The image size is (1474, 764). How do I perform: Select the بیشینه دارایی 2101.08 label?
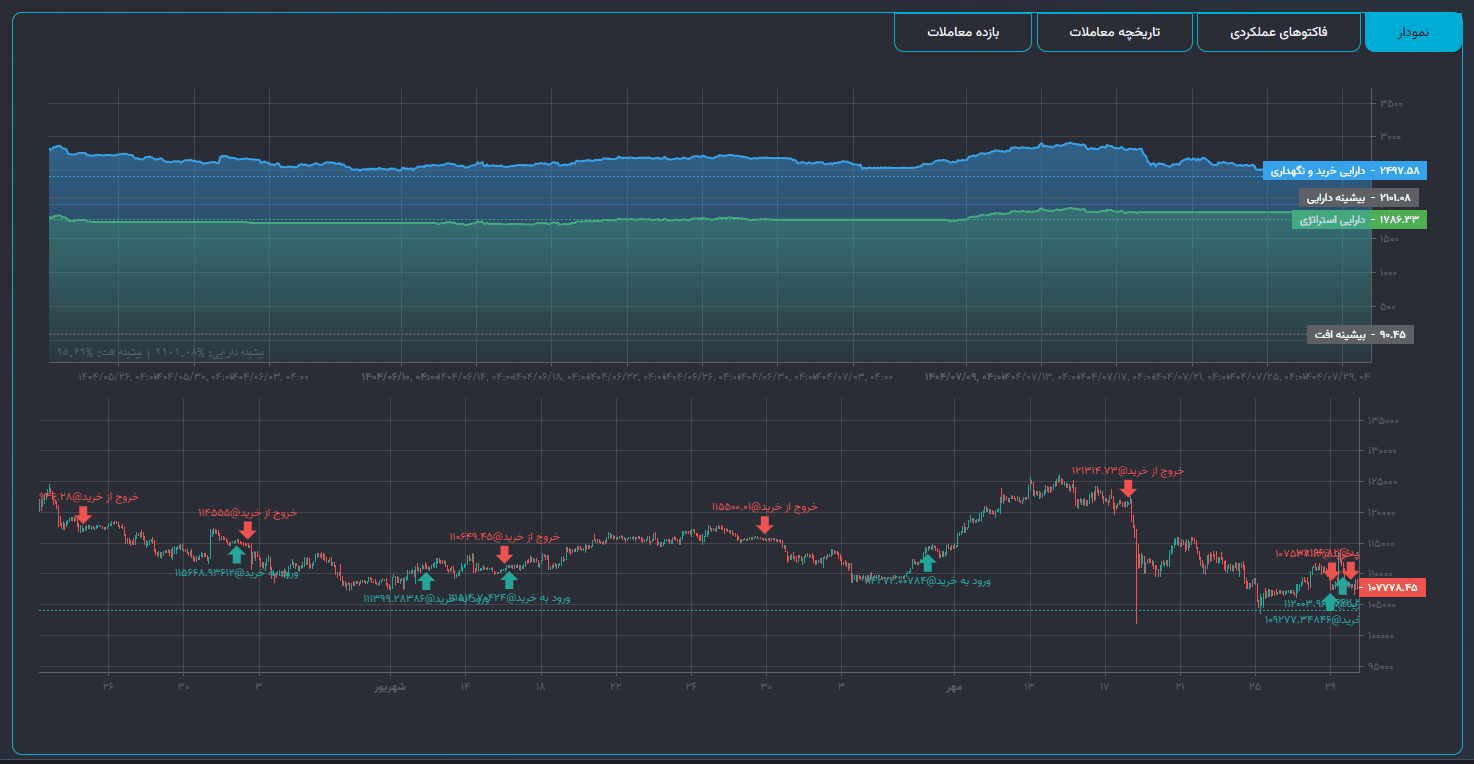point(1358,197)
